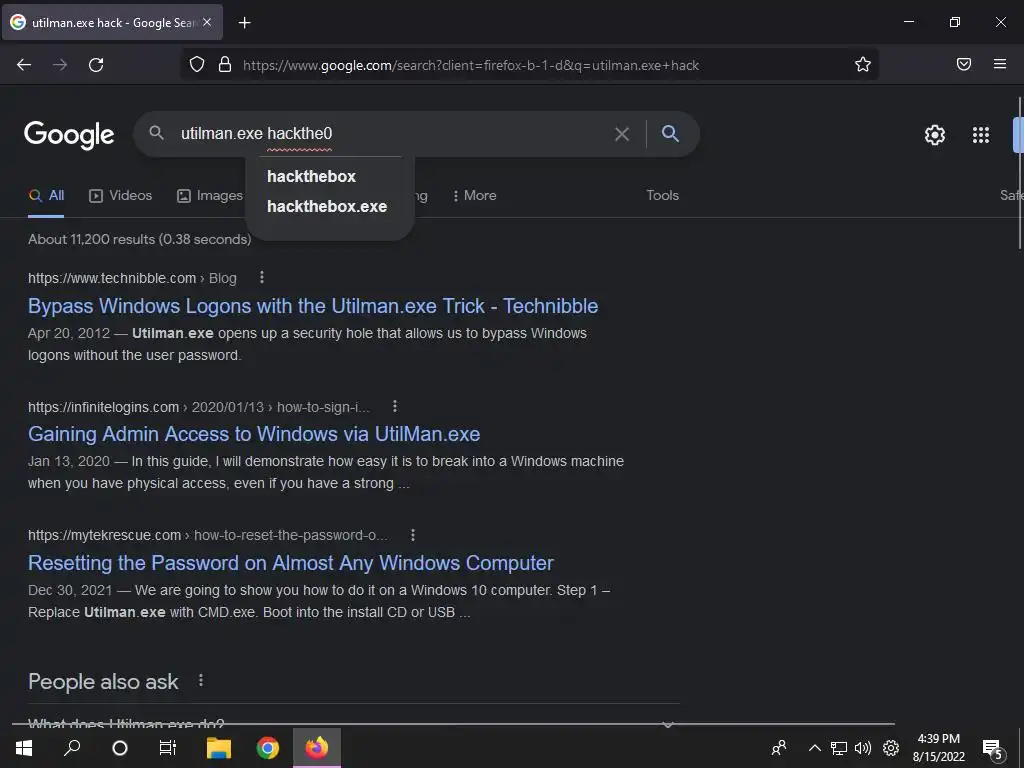Click the Firefox address bar URL
This screenshot has height=768, width=1024.
point(471,65)
